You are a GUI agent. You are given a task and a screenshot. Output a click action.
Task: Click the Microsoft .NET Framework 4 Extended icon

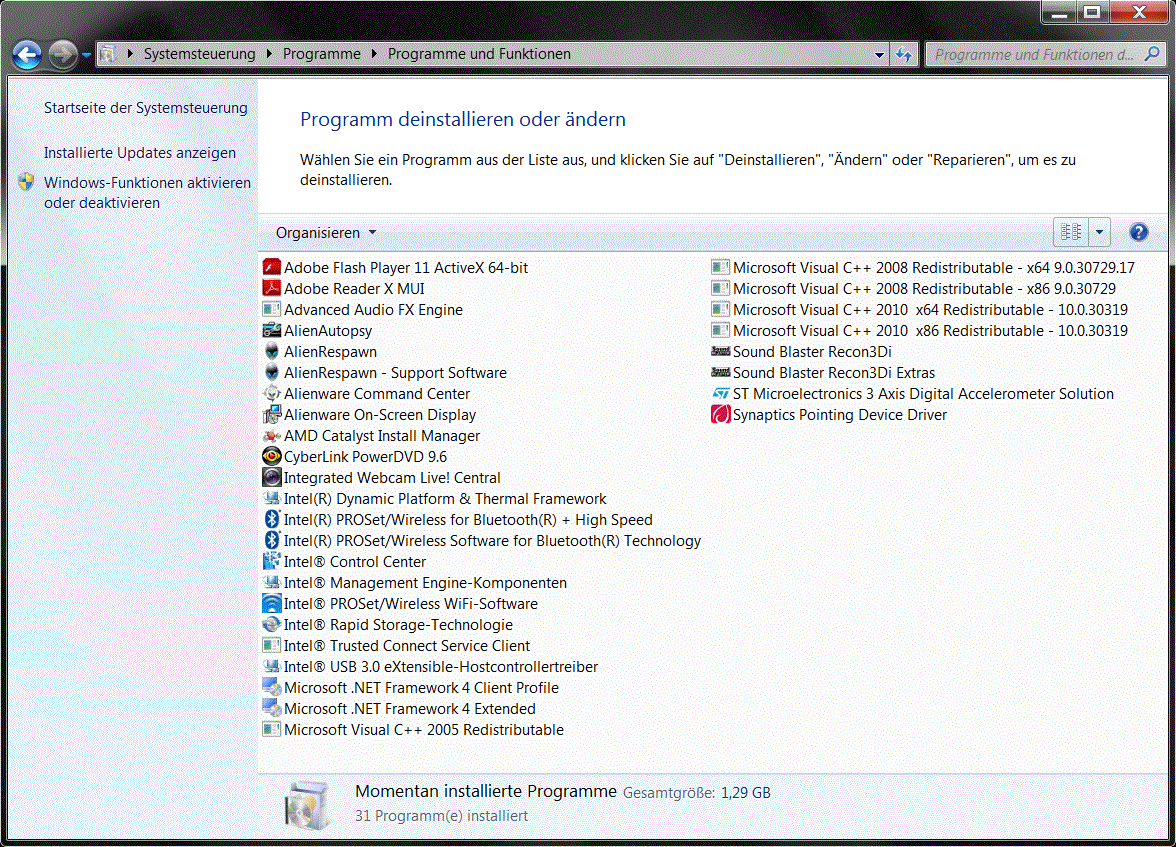272,708
